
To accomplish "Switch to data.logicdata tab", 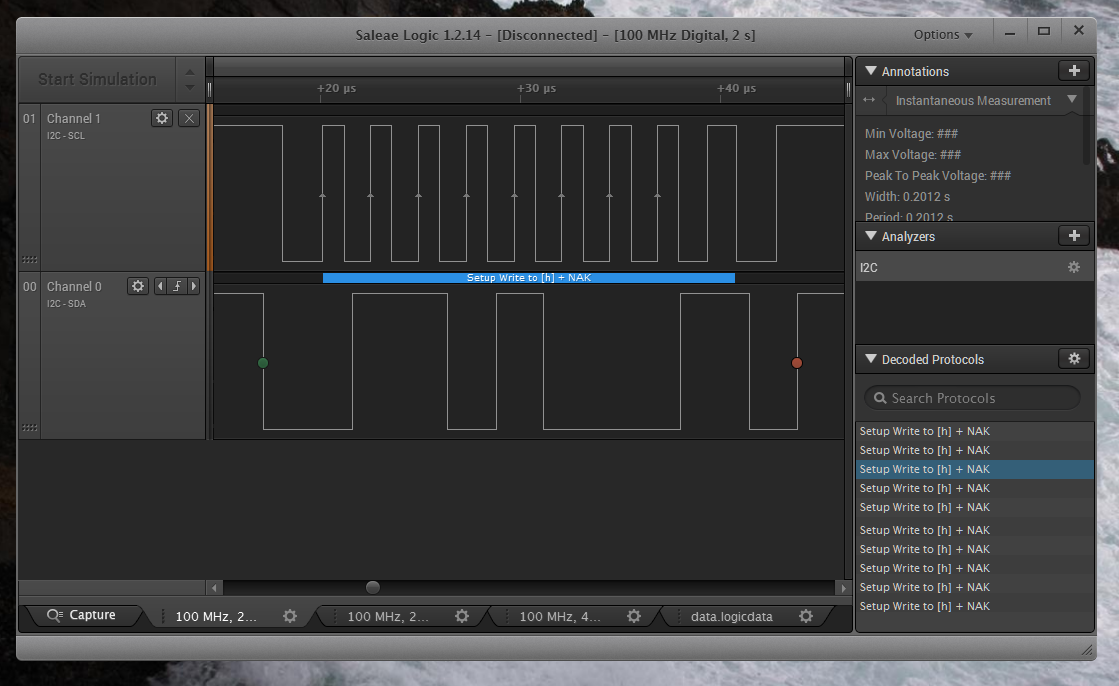I will click(731, 616).
